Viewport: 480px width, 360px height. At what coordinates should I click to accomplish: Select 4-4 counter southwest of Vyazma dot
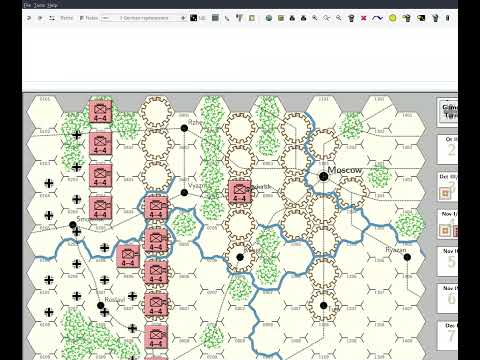point(156,208)
